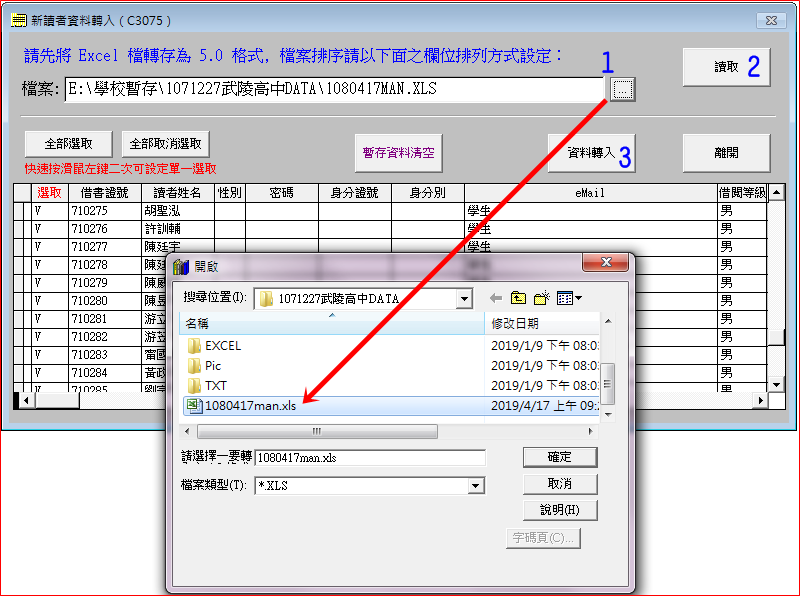Select file 1080417man.xls in list

(391, 406)
